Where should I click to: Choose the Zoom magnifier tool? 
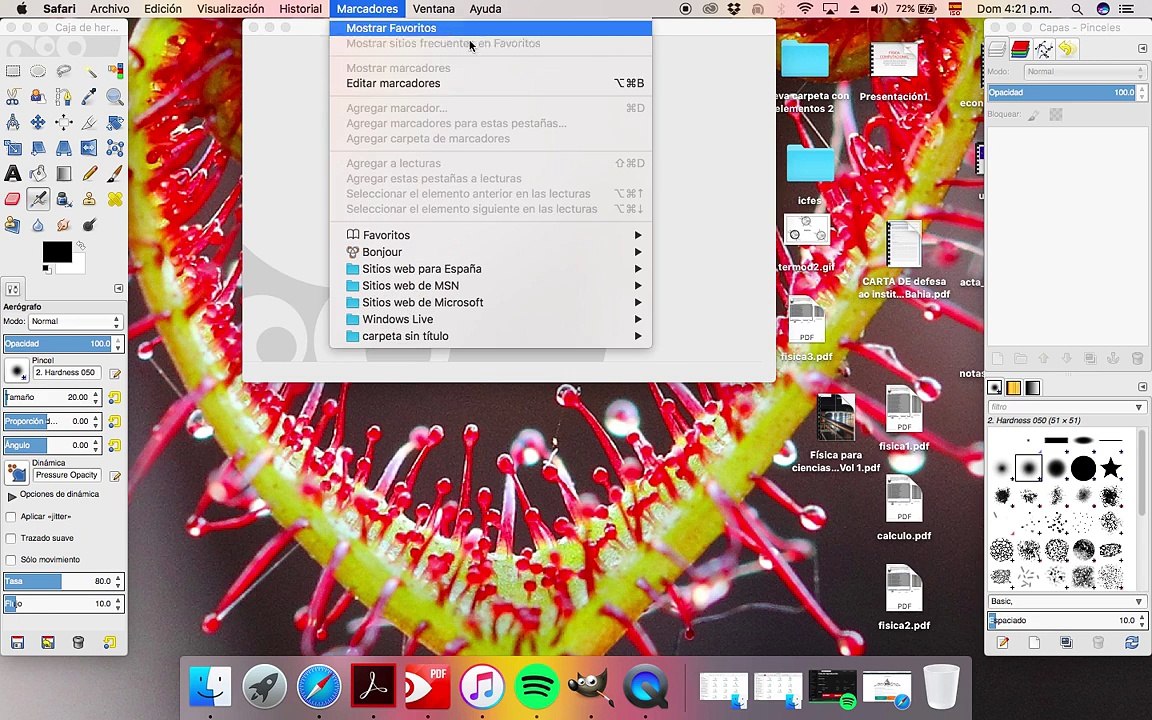(115, 97)
